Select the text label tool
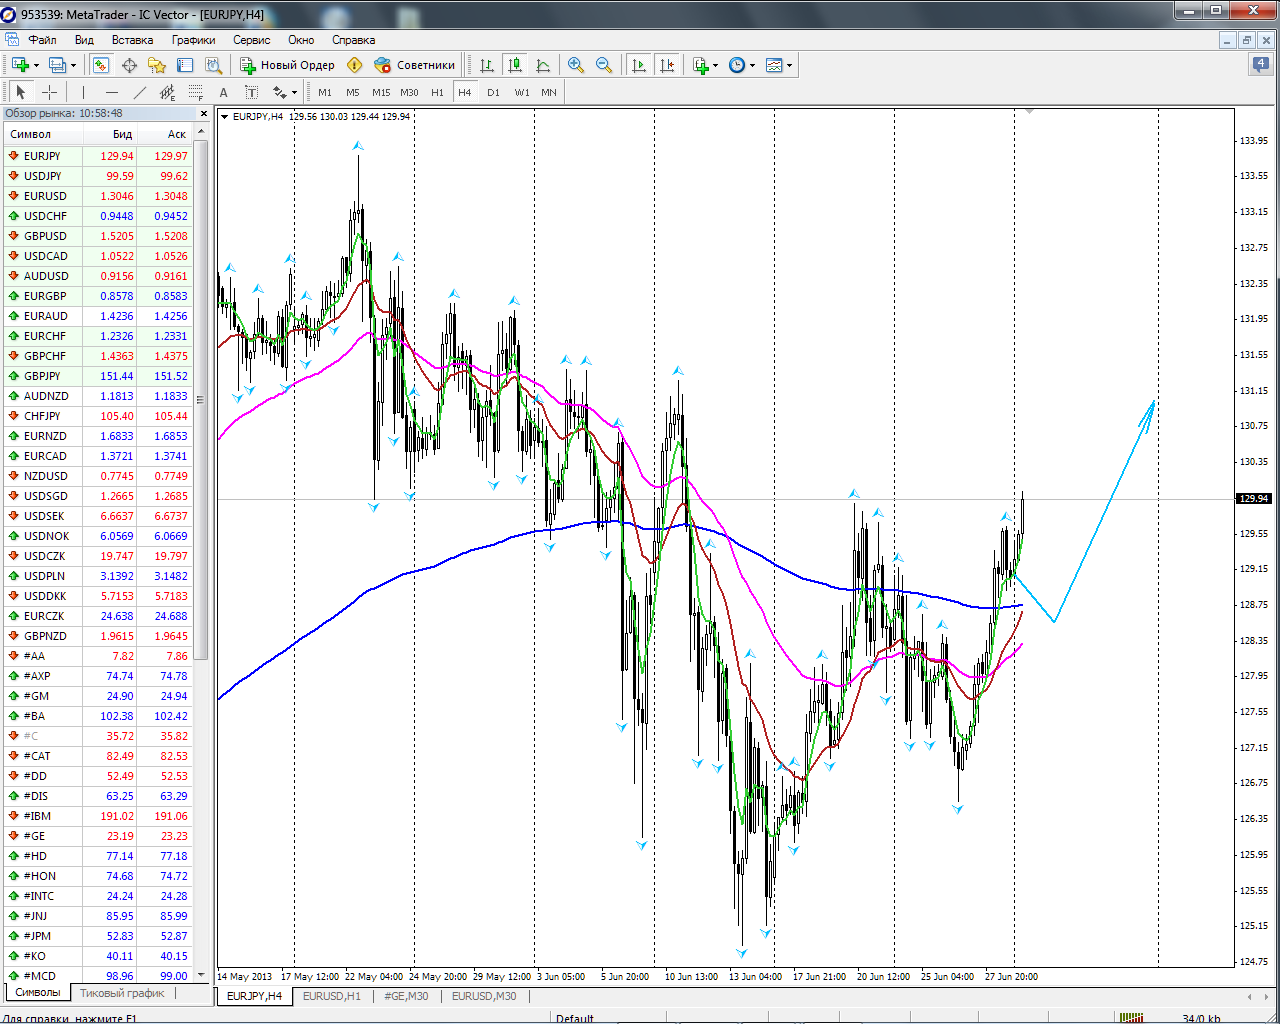This screenshot has height=1024, width=1280. coord(223,92)
